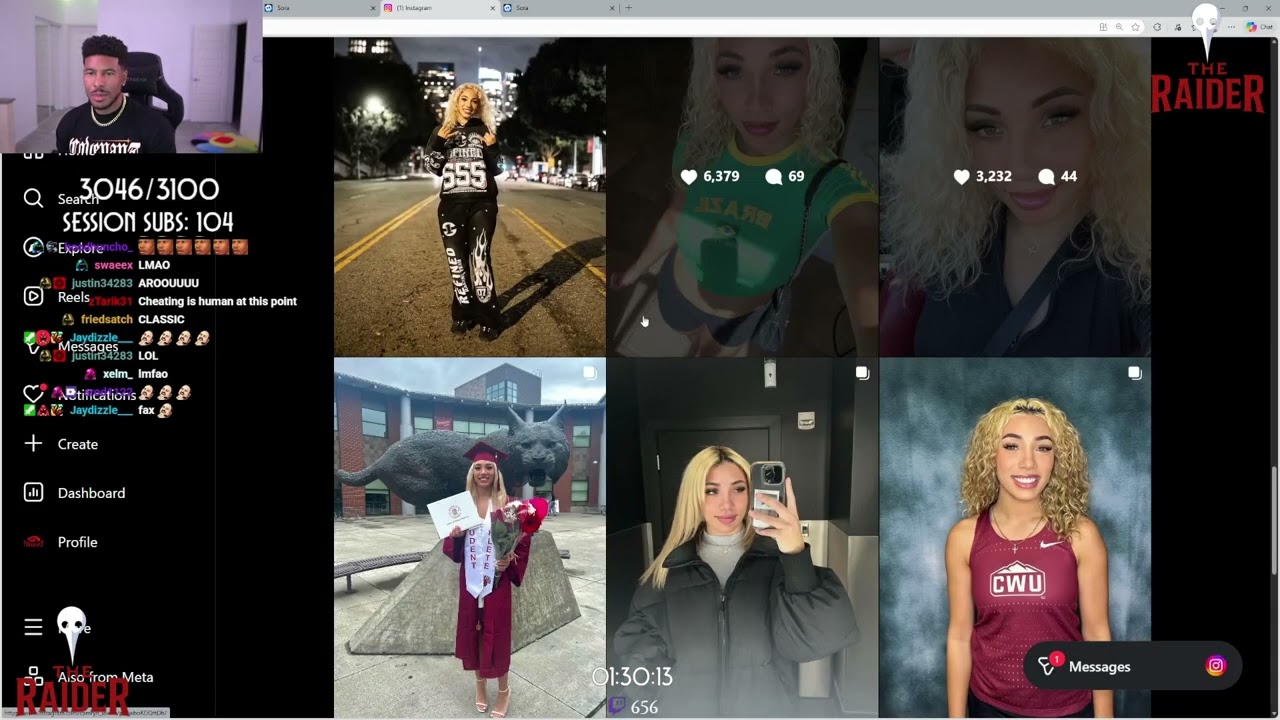
Task: Open the split screen reader icon
Action: [x=1103, y=27]
